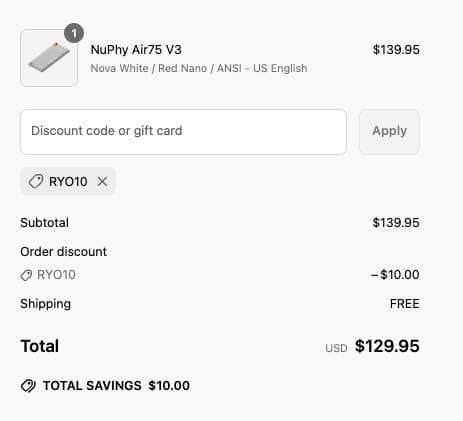Click the RYO10 discount chip label
The height and width of the screenshot is (421, 463).
[68, 182]
